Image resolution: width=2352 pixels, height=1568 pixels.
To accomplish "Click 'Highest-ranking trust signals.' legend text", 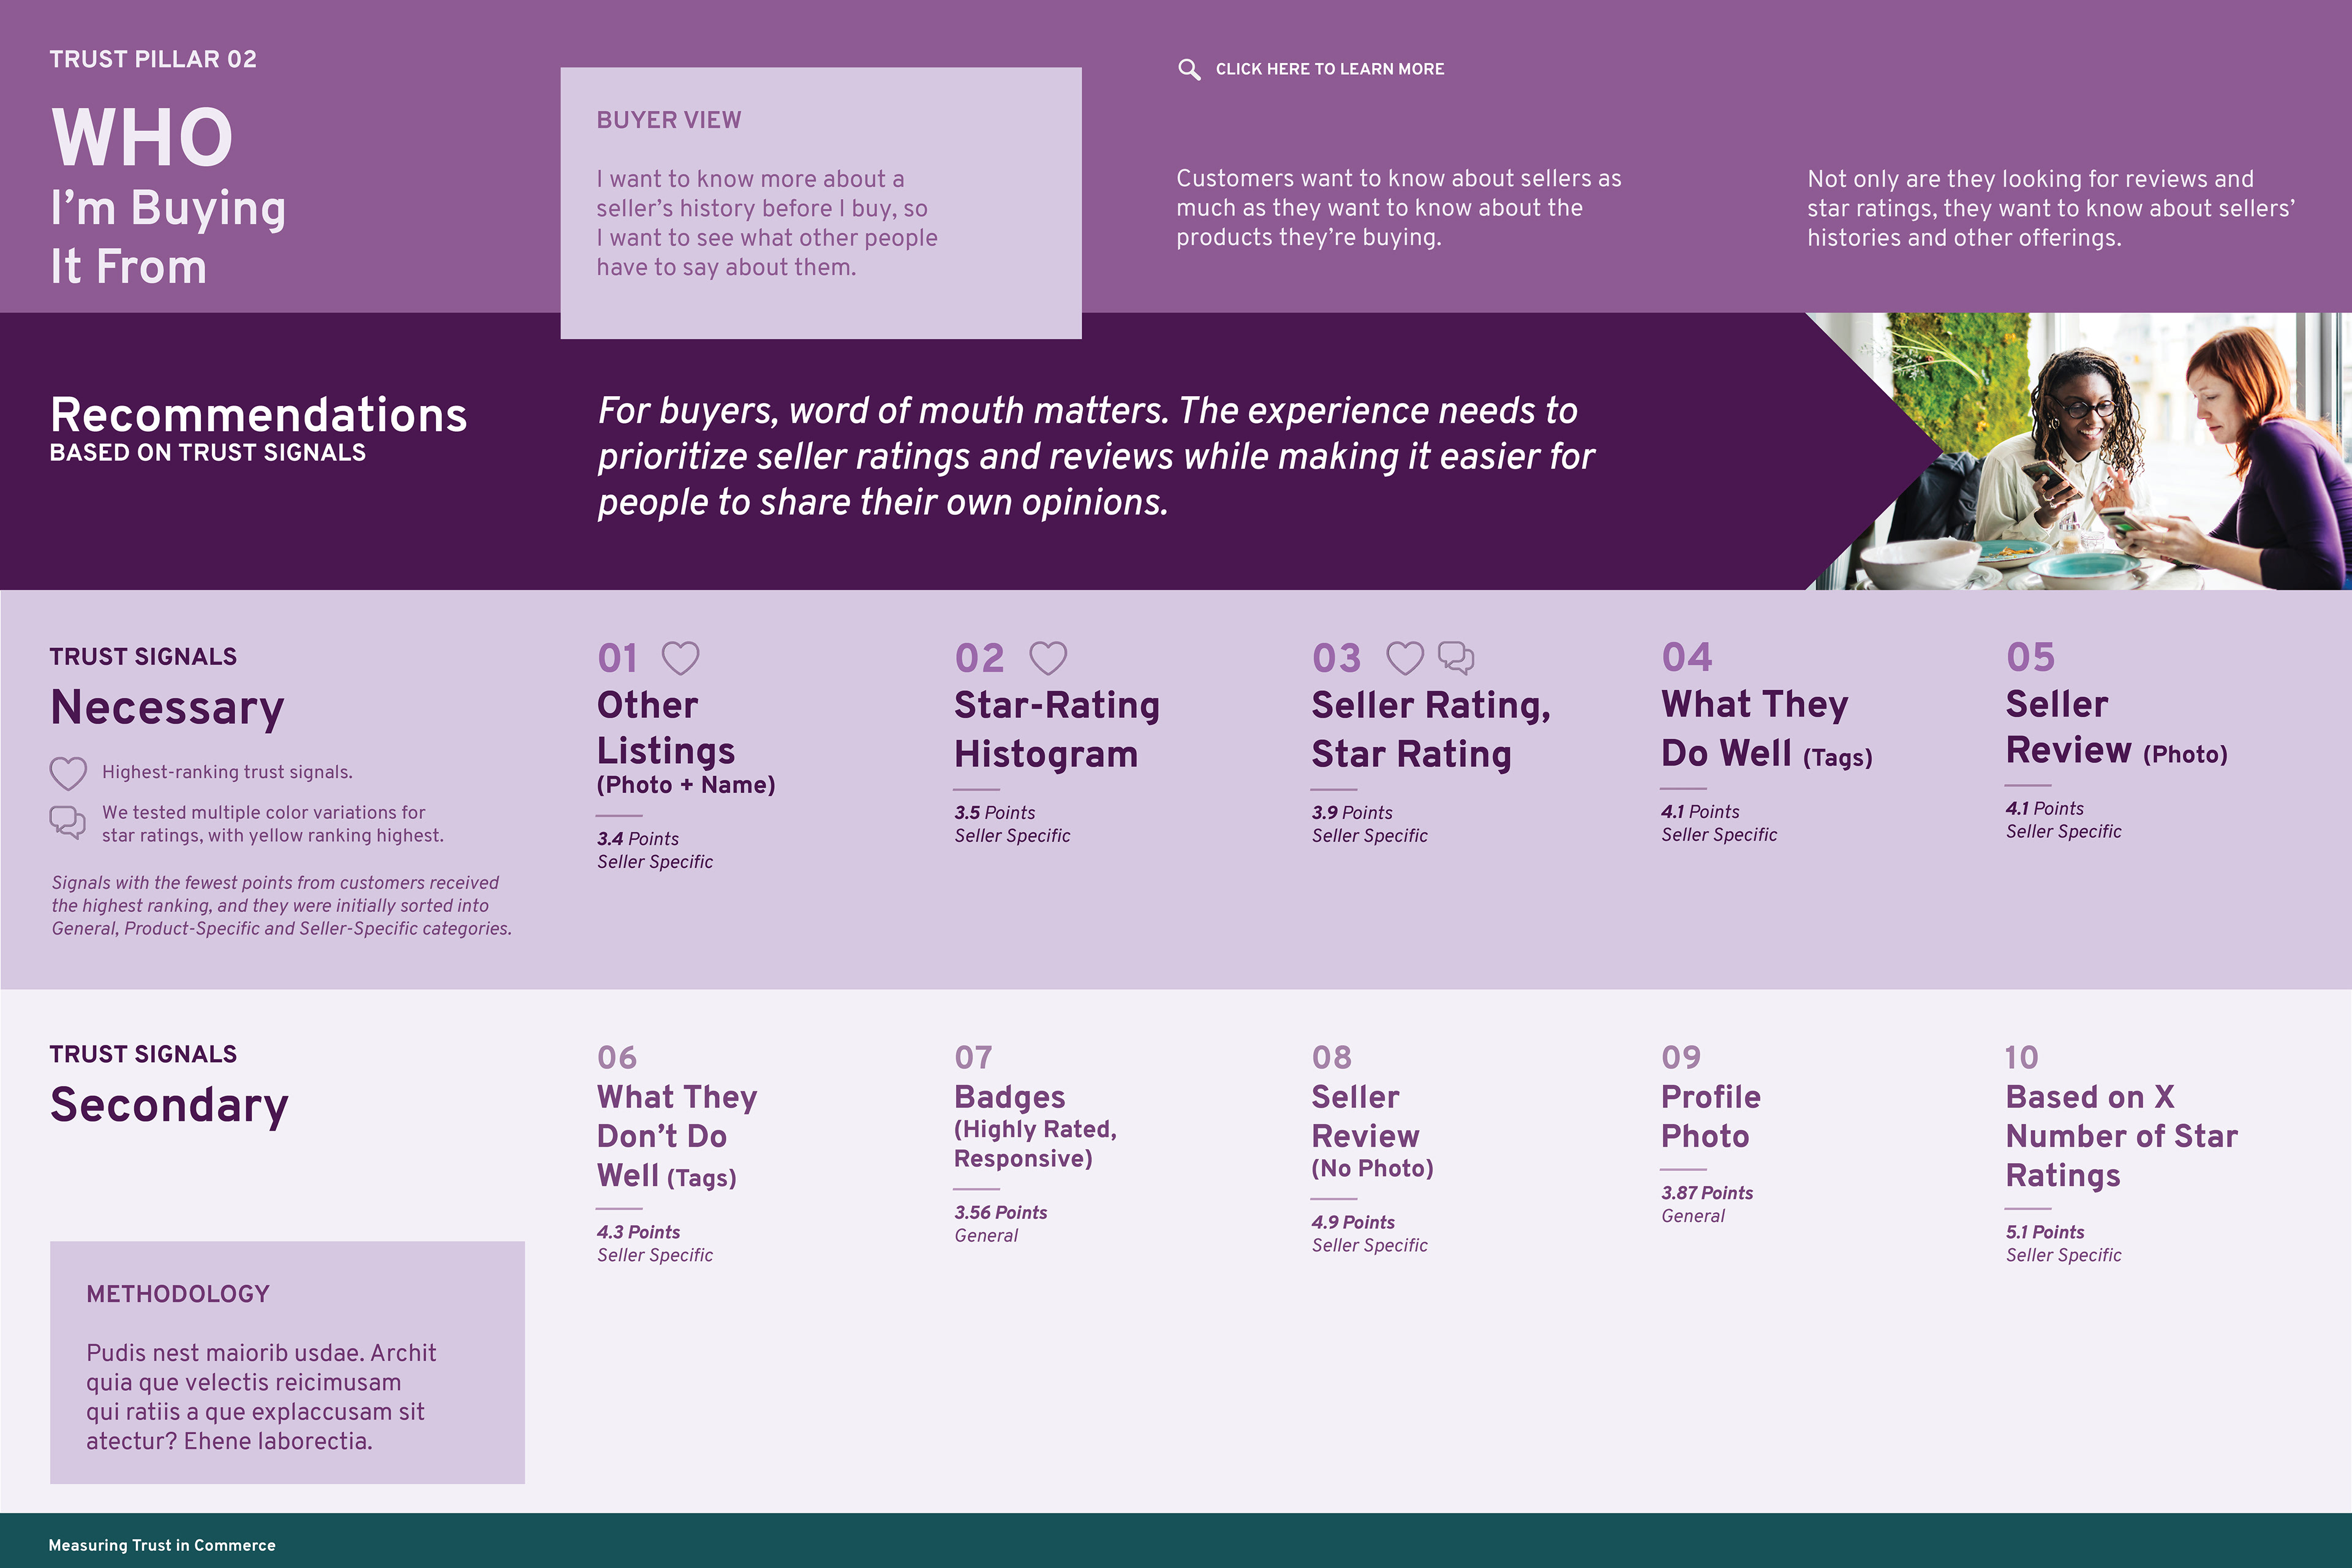I will 227,772.
